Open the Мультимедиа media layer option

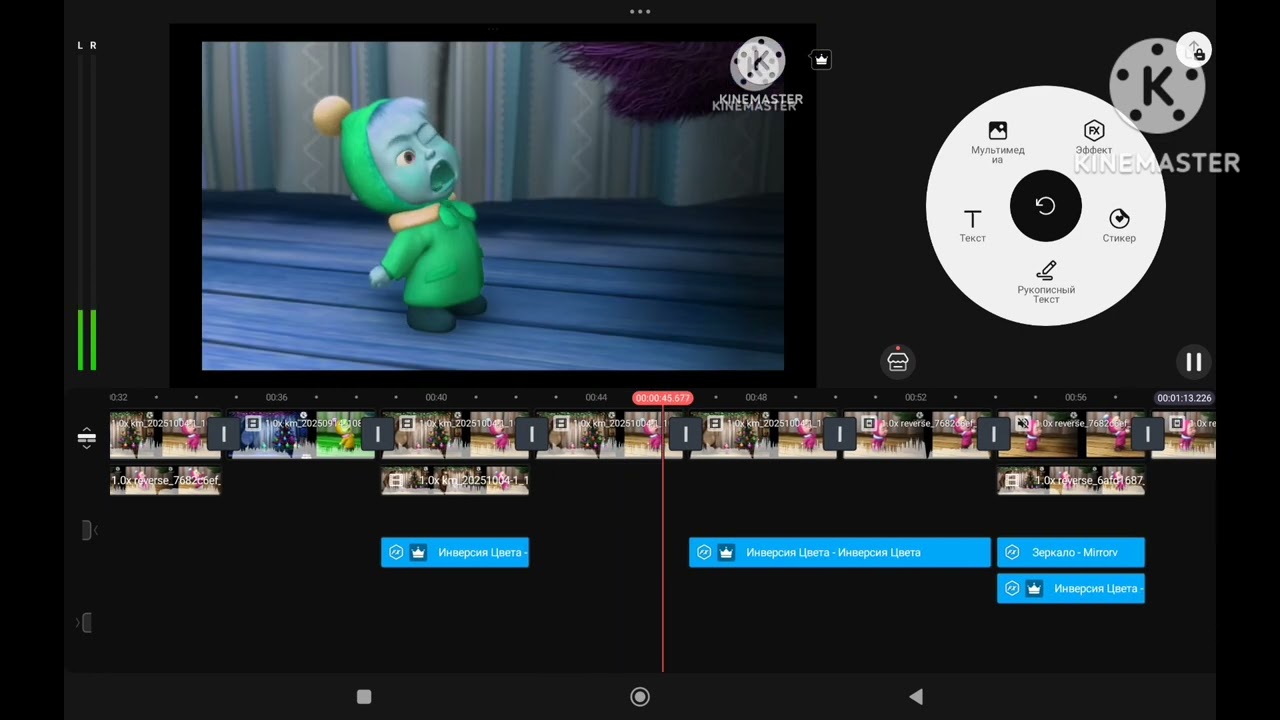click(x=997, y=141)
